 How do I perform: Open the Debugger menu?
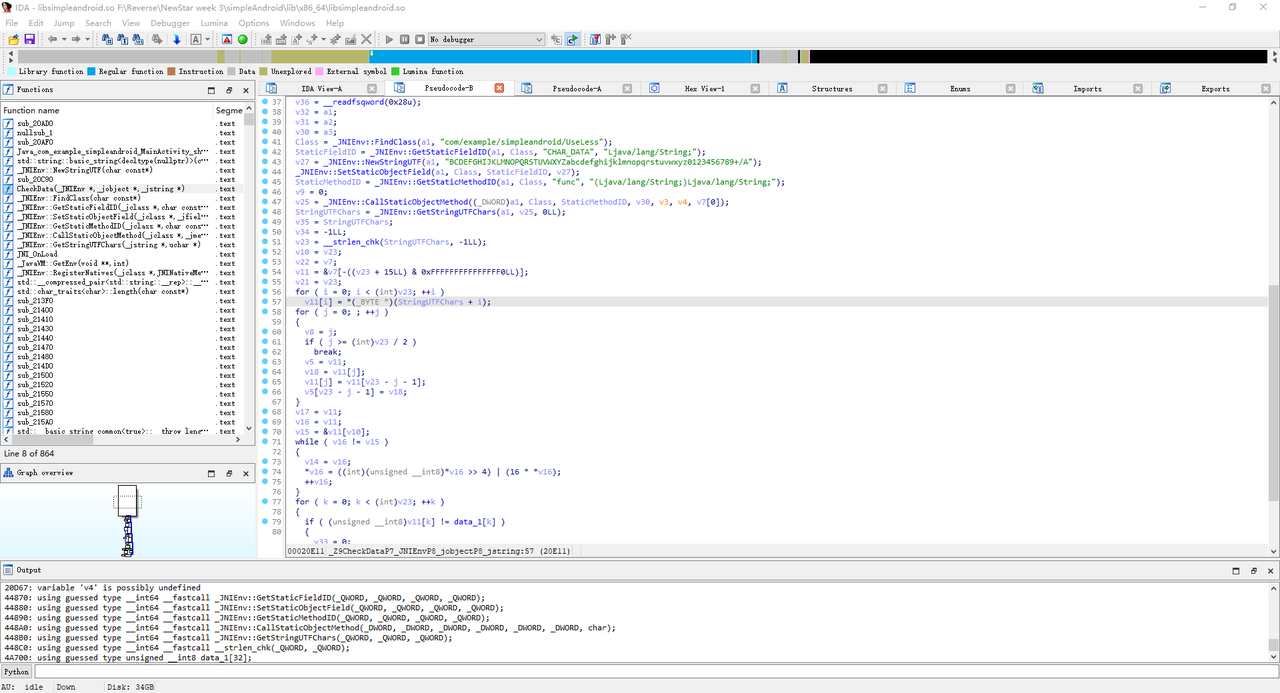pos(169,23)
